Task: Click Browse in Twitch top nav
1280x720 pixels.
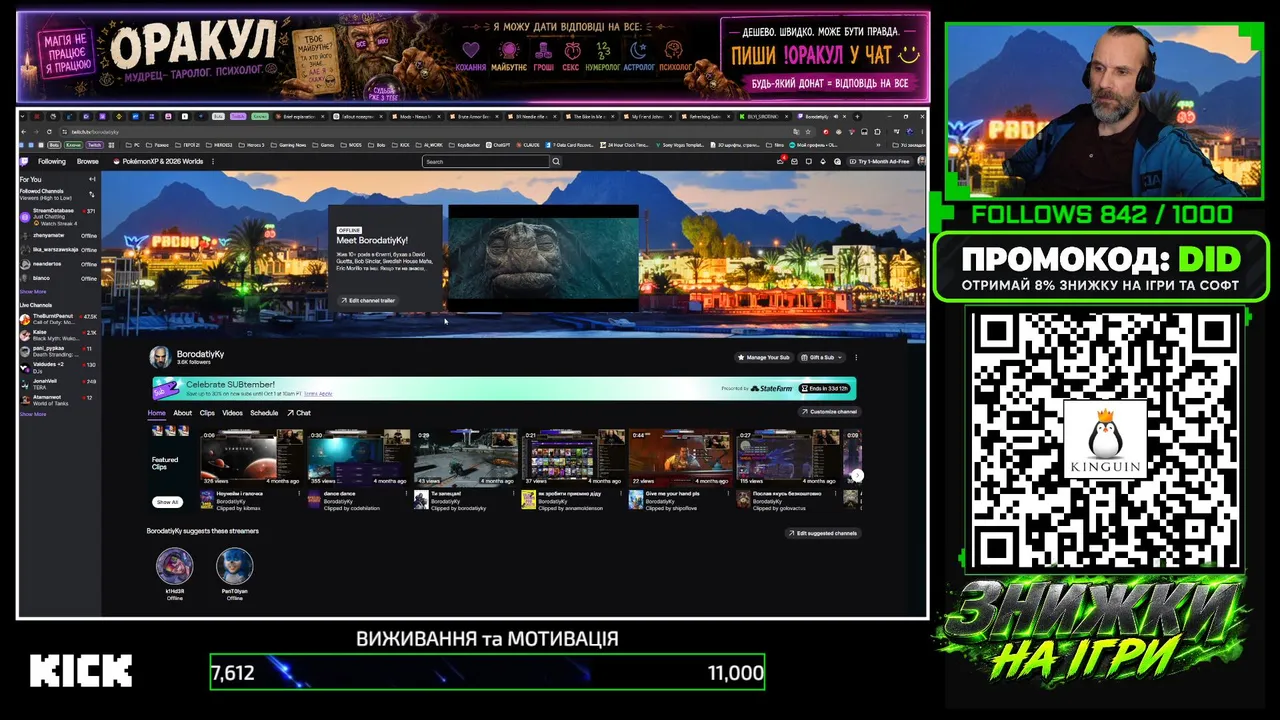Action: [x=88, y=161]
